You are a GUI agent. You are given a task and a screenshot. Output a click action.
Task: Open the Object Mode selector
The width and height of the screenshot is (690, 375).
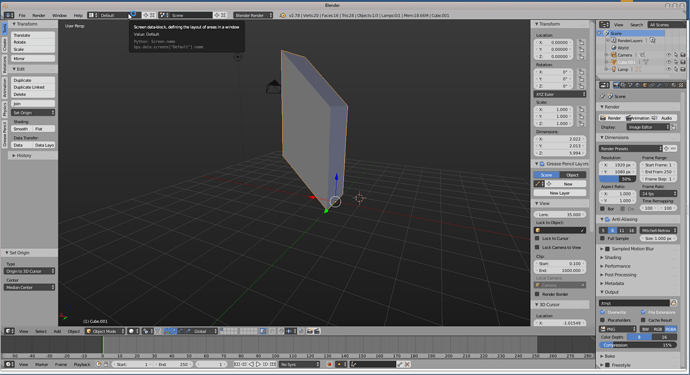pos(105,331)
